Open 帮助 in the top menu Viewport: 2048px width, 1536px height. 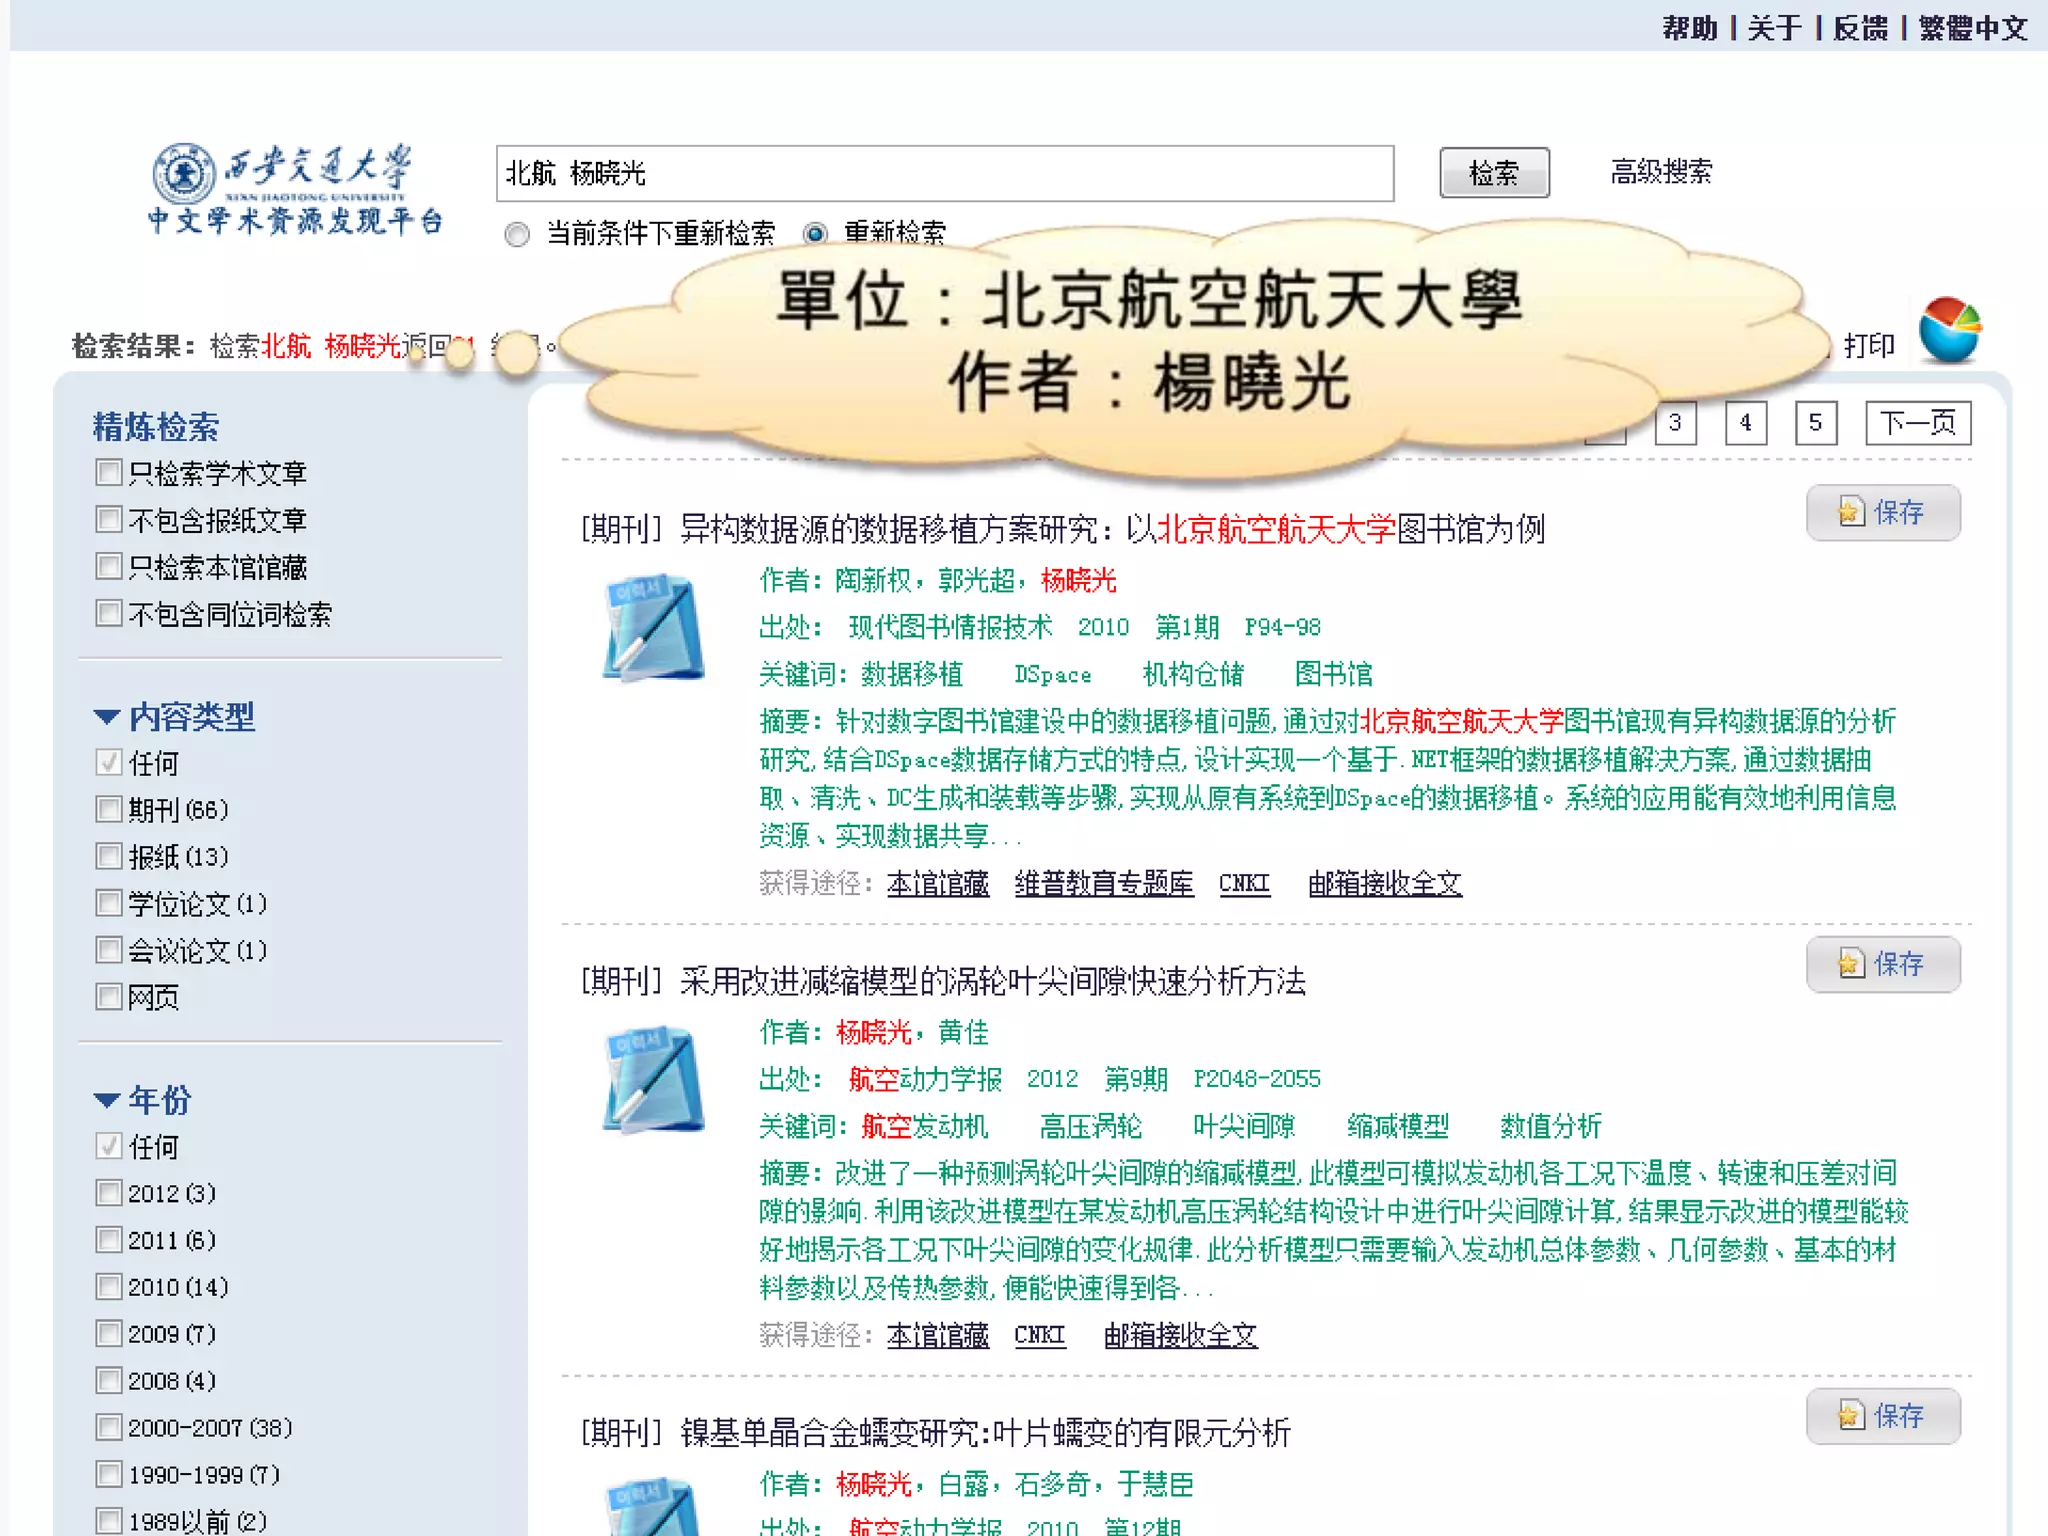coord(1689,28)
